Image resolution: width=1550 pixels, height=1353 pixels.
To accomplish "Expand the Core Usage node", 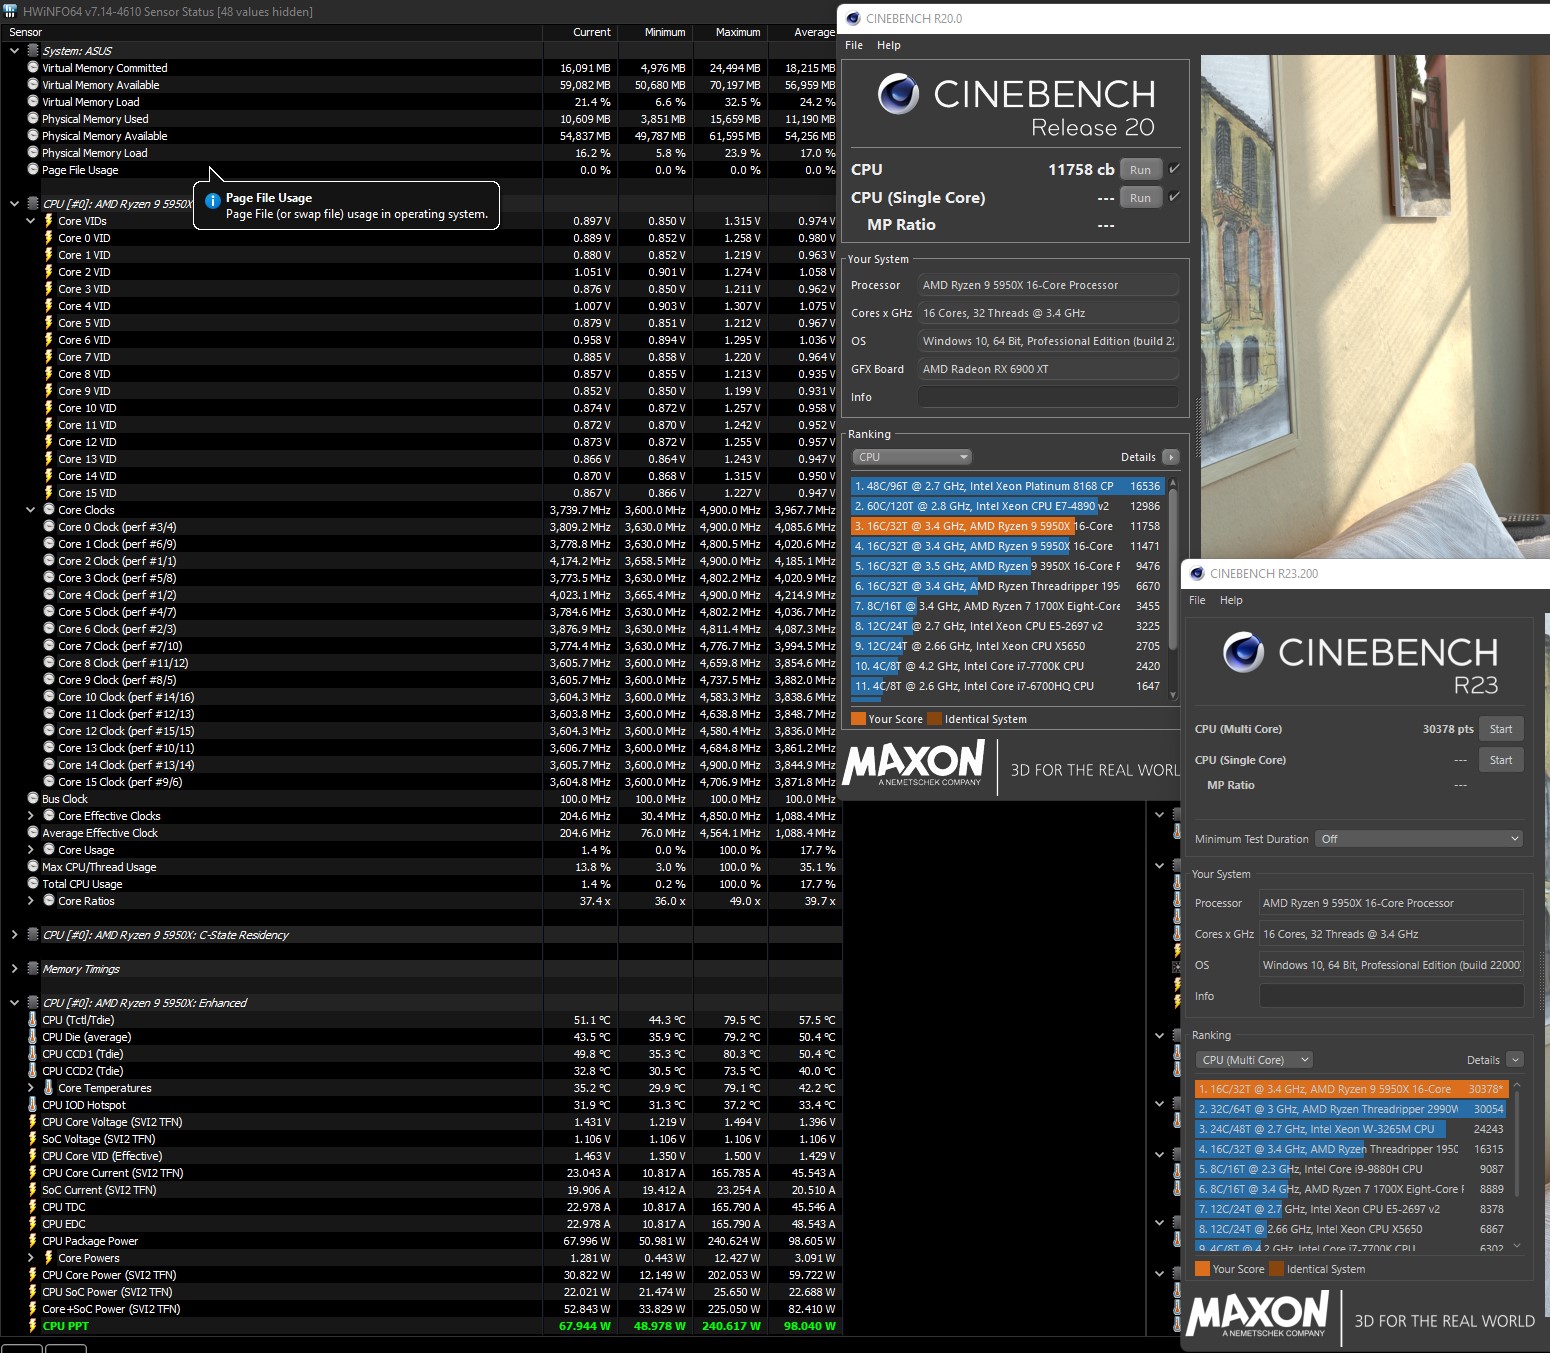I will [x=30, y=850].
